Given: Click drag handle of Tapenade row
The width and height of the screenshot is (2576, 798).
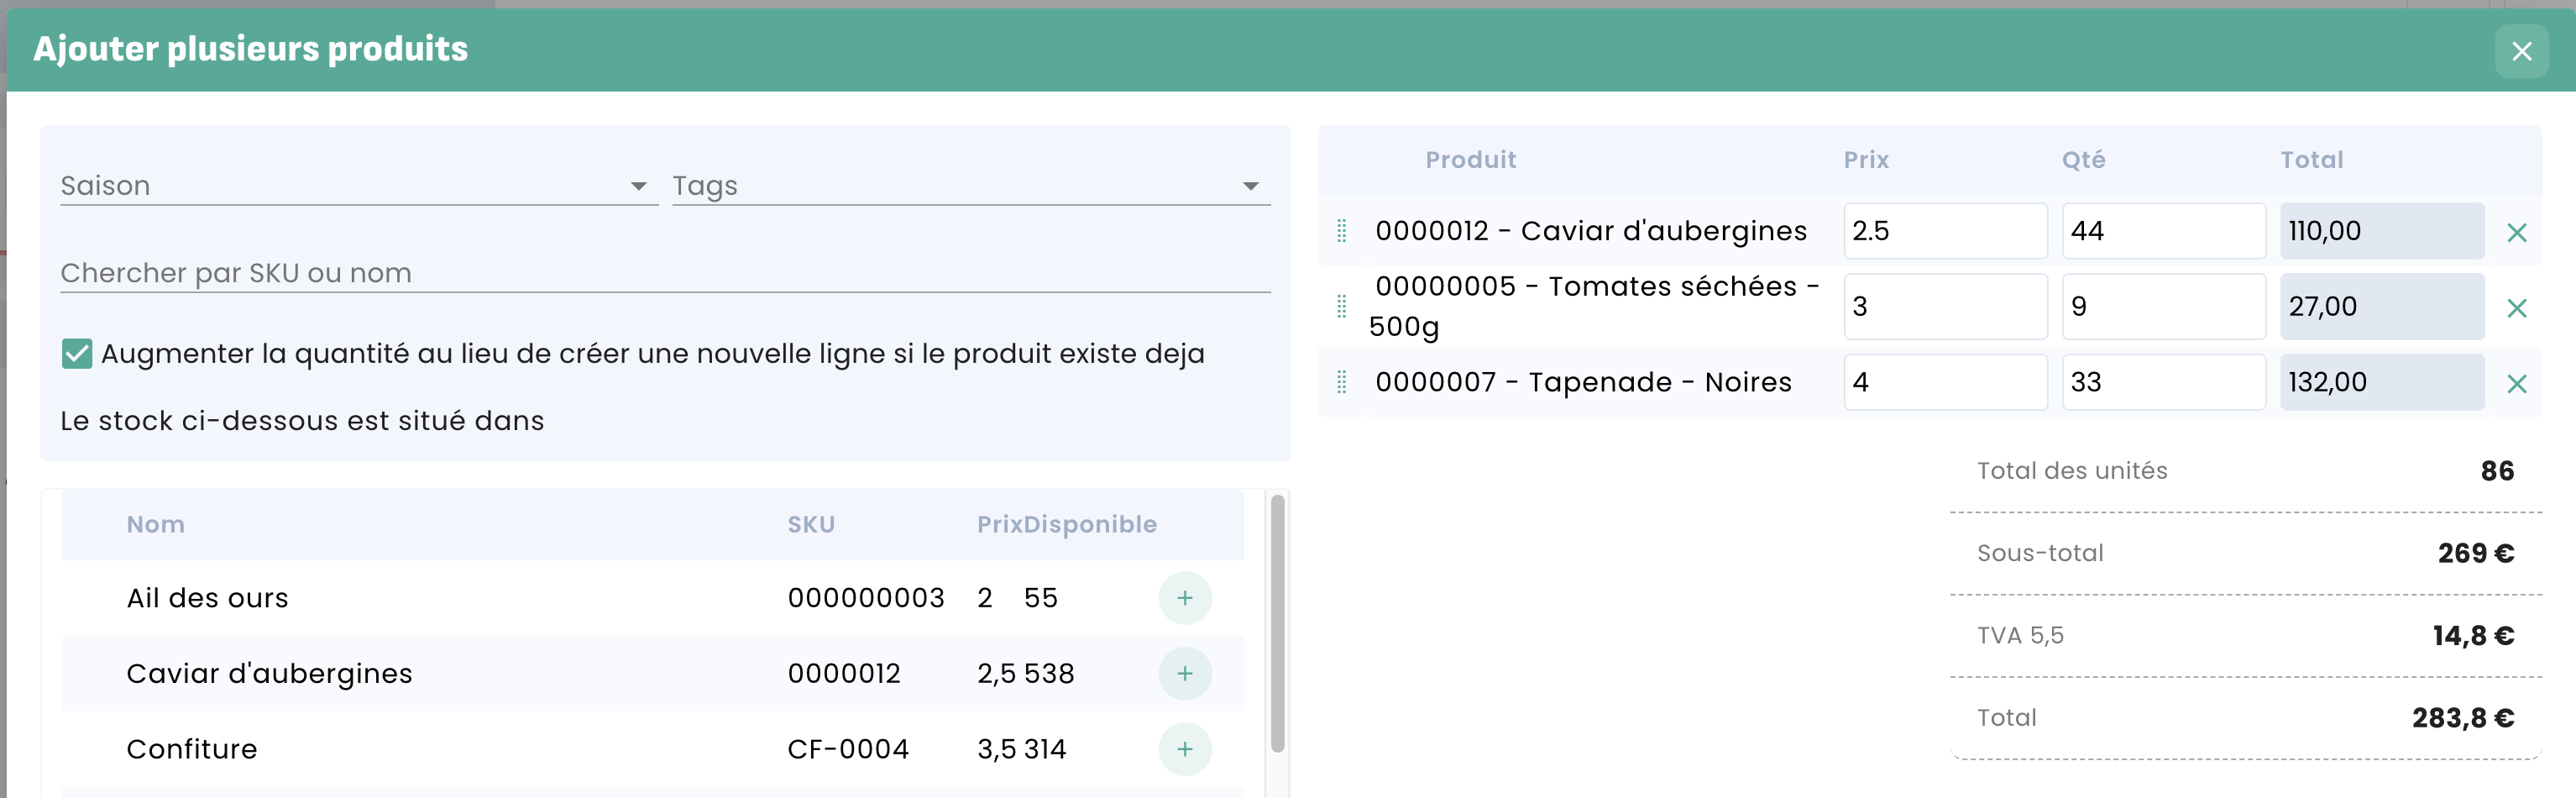Looking at the screenshot, I should (1342, 382).
